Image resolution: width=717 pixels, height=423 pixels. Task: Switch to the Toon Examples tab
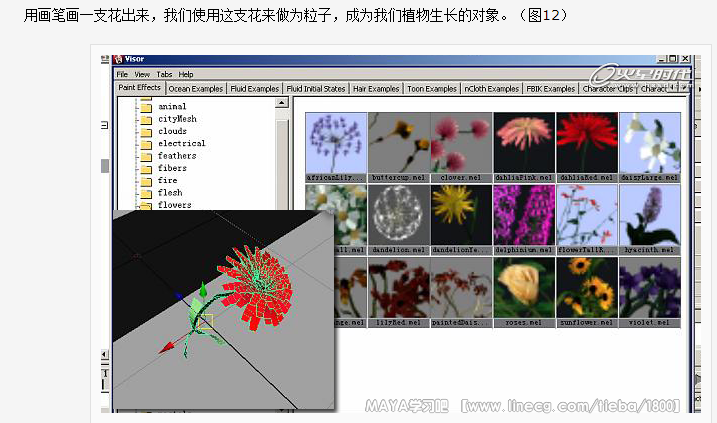pyautogui.click(x=432, y=89)
